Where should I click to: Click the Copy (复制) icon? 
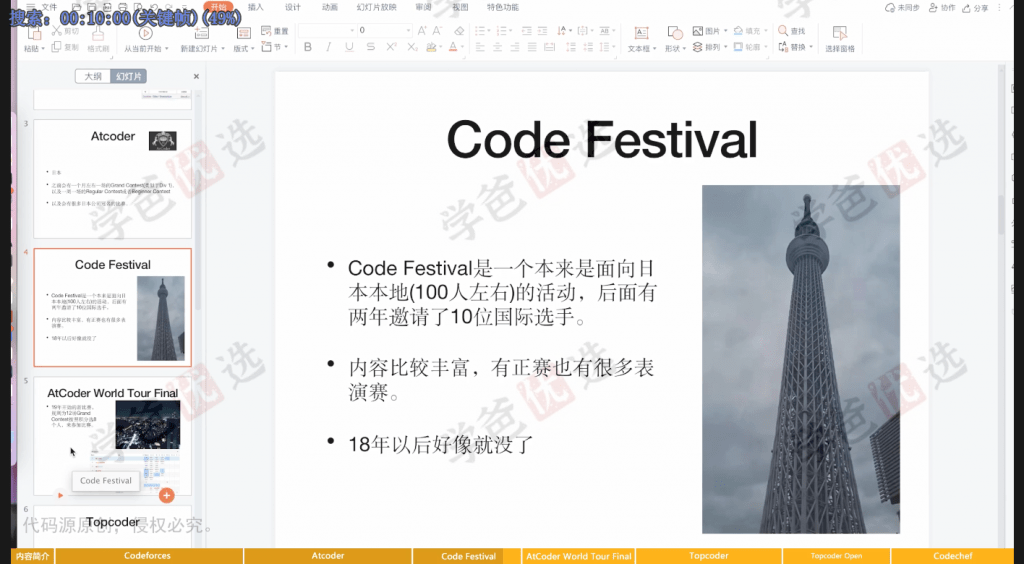point(56,47)
